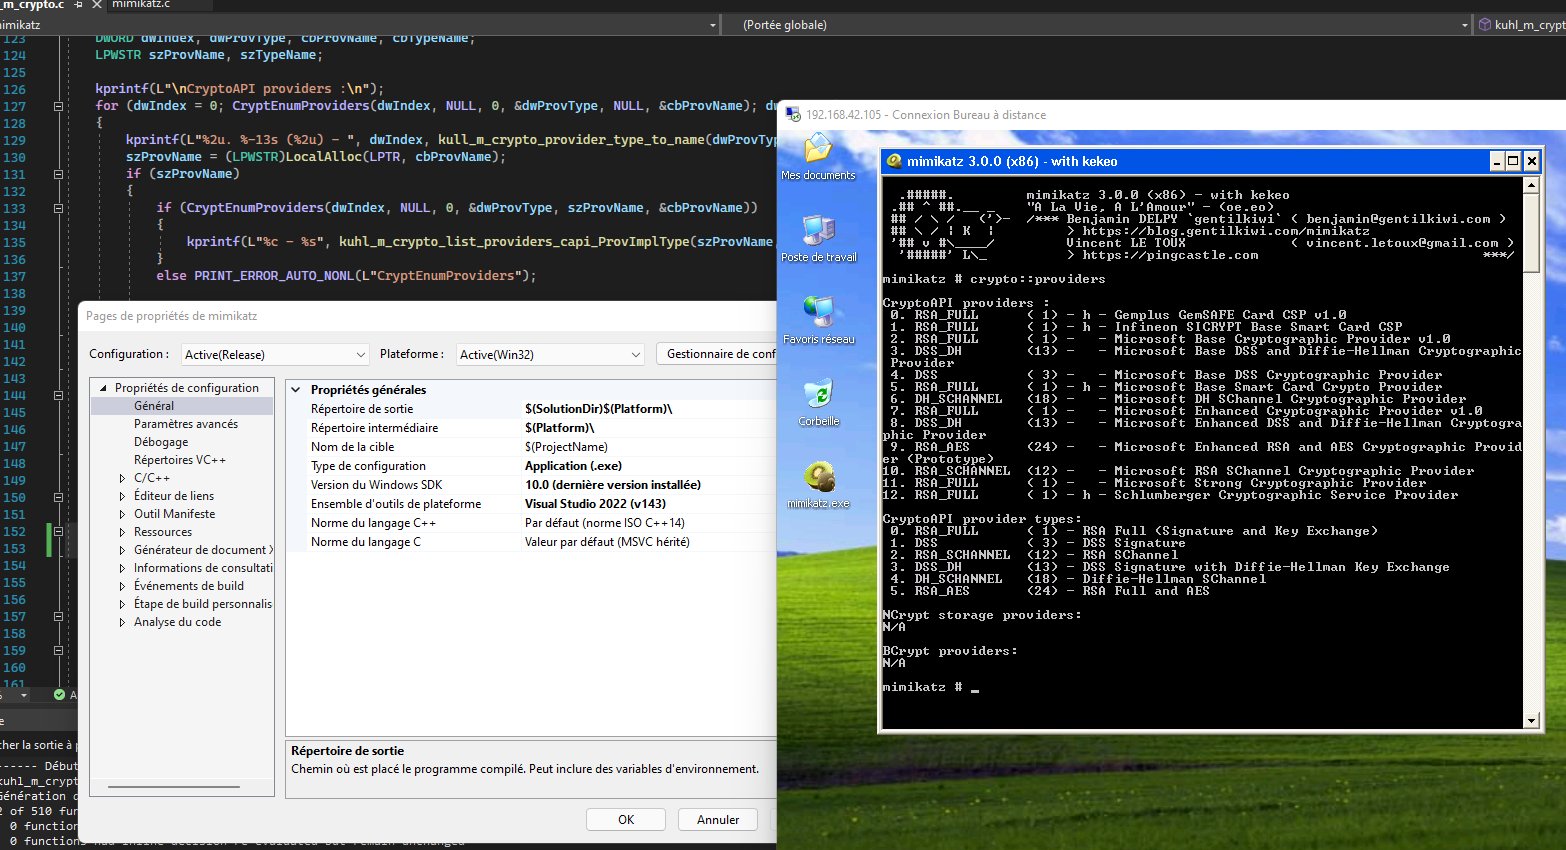
Task: Click the green check status icon below the editor
Action: [59, 694]
